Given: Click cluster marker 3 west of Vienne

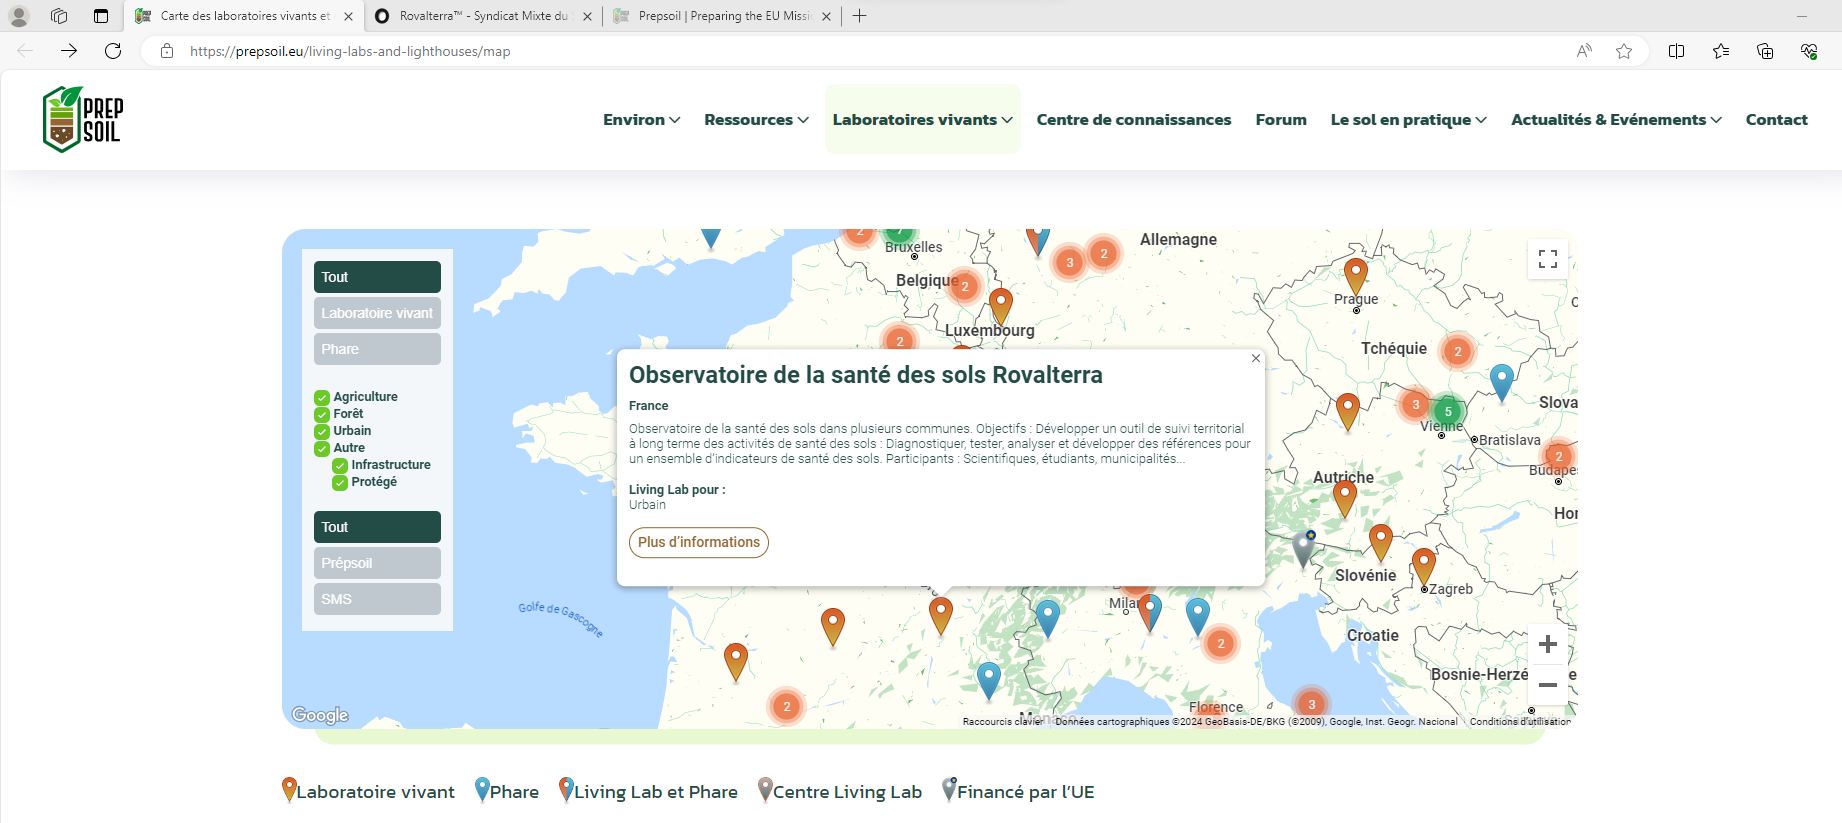Looking at the screenshot, I should tap(1416, 404).
